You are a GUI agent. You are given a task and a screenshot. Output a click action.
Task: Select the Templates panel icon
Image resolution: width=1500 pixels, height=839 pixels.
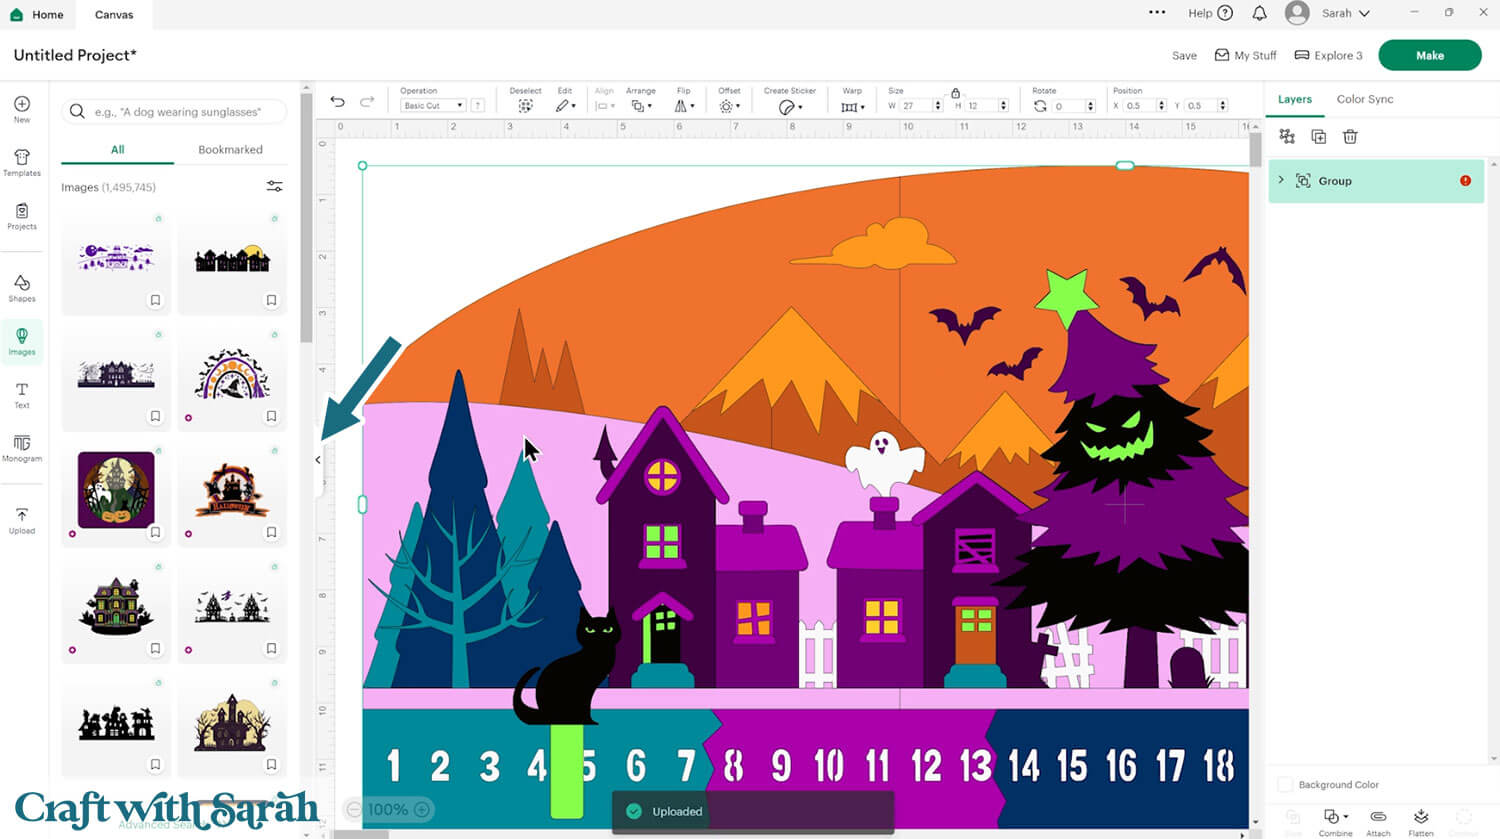(21, 163)
